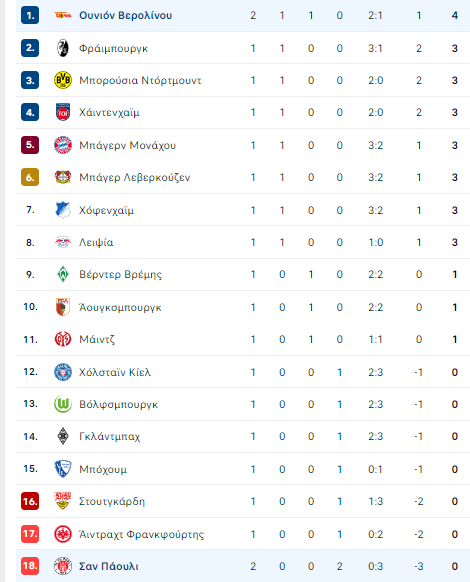The height and width of the screenshot is (582, 470).
Task: Click the red position badge 16
Action: tap(30, 501)
